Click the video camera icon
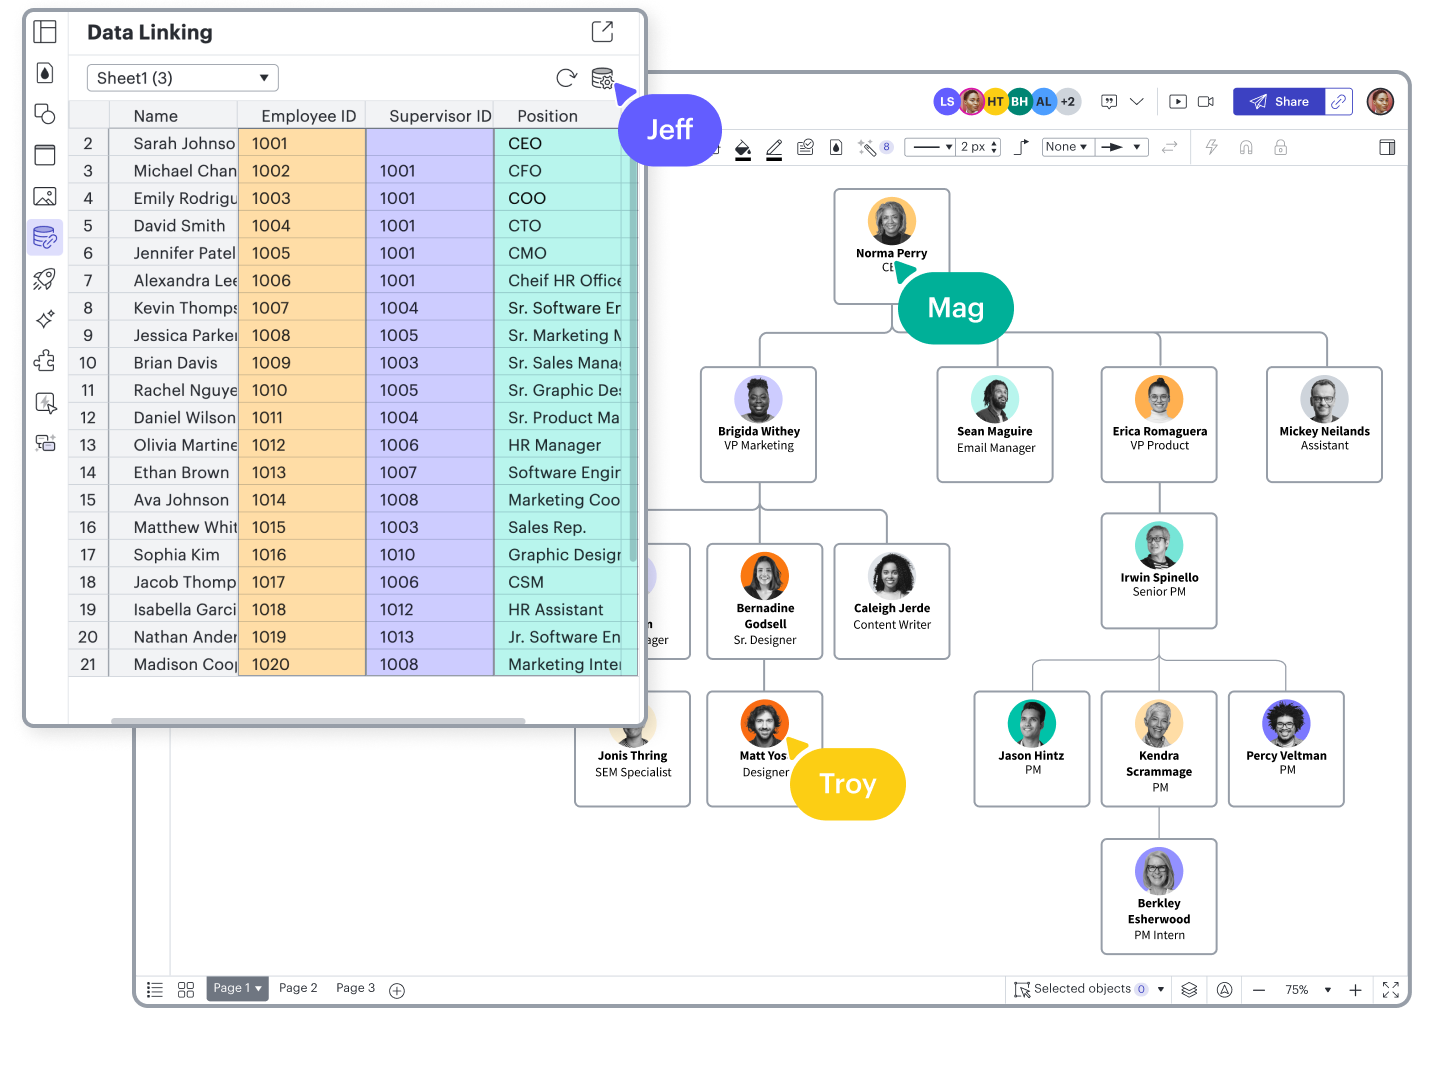The width and height of the screenshot is (1440, 1080). 1206,101
